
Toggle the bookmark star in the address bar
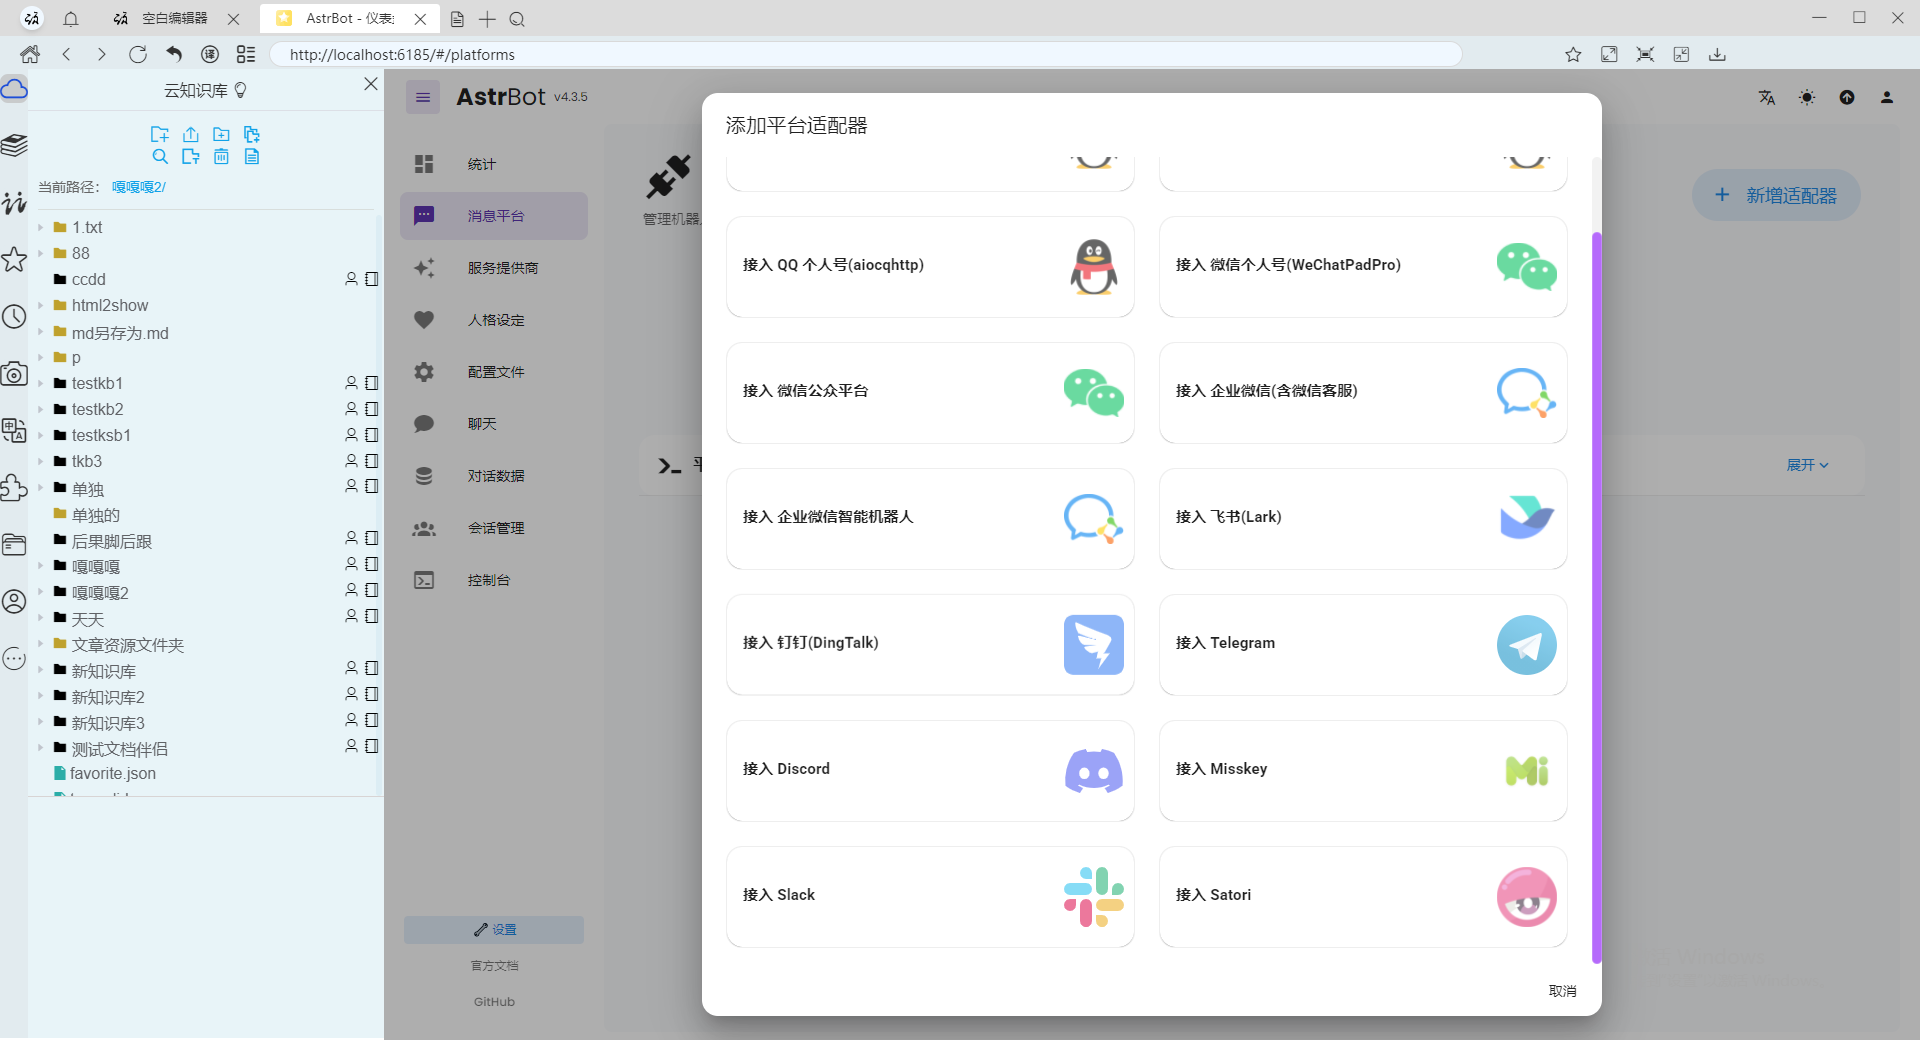(x=1573, y=54)
